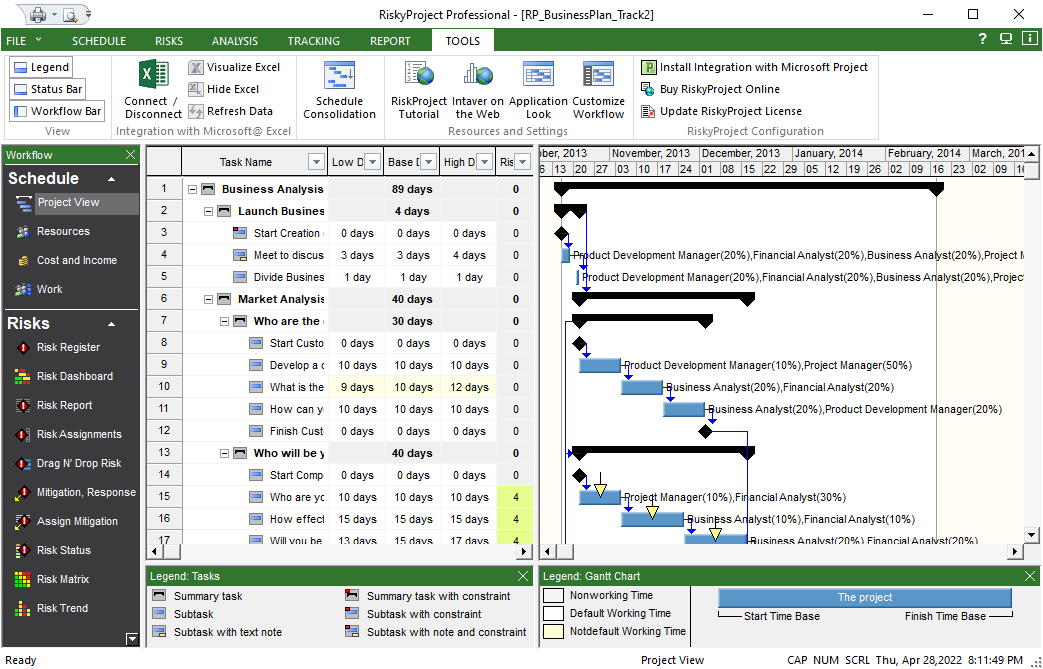Click the task table horizontal scroll right arrow

click(525, 551)
